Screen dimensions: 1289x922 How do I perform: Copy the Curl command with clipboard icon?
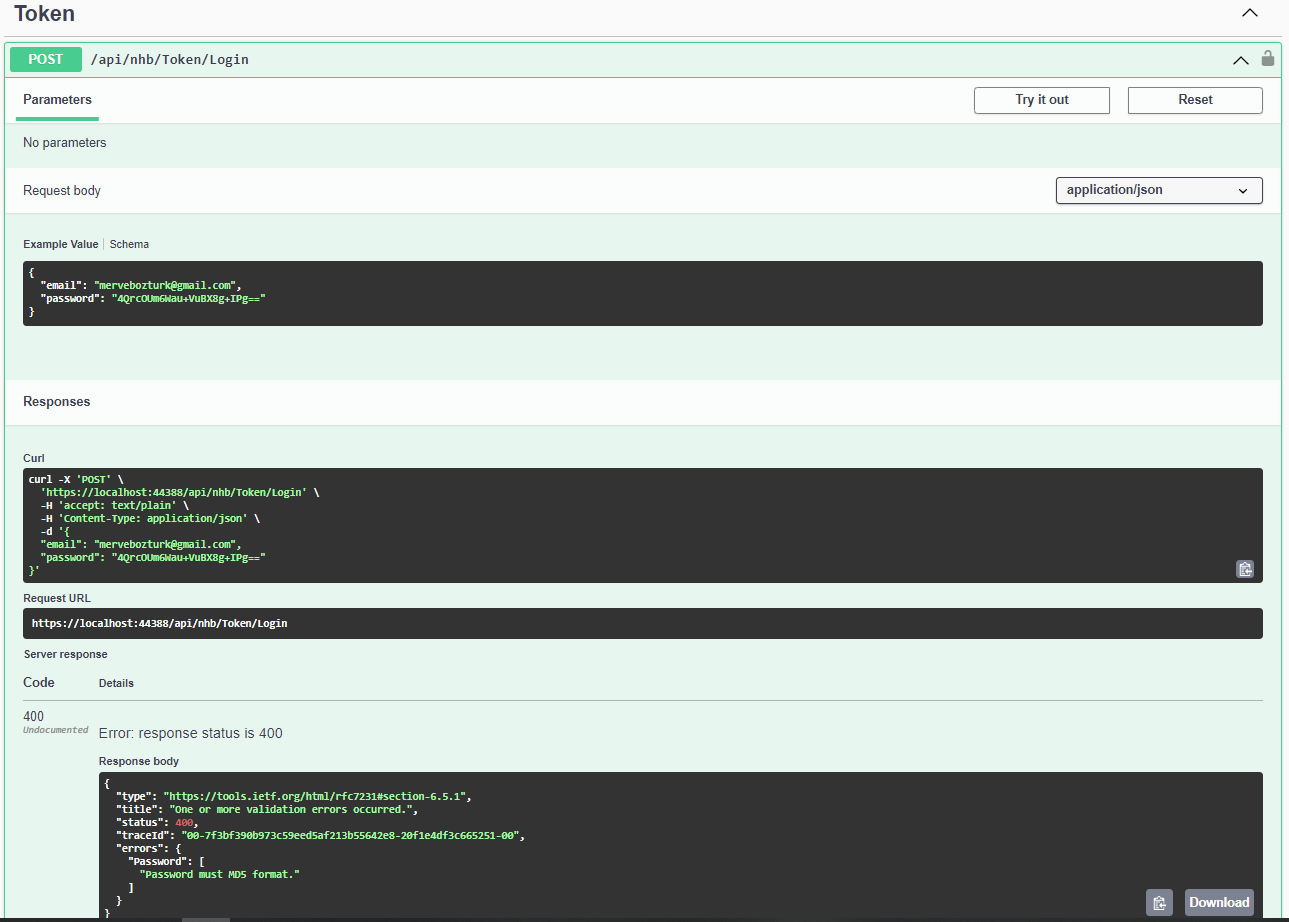1245,568
